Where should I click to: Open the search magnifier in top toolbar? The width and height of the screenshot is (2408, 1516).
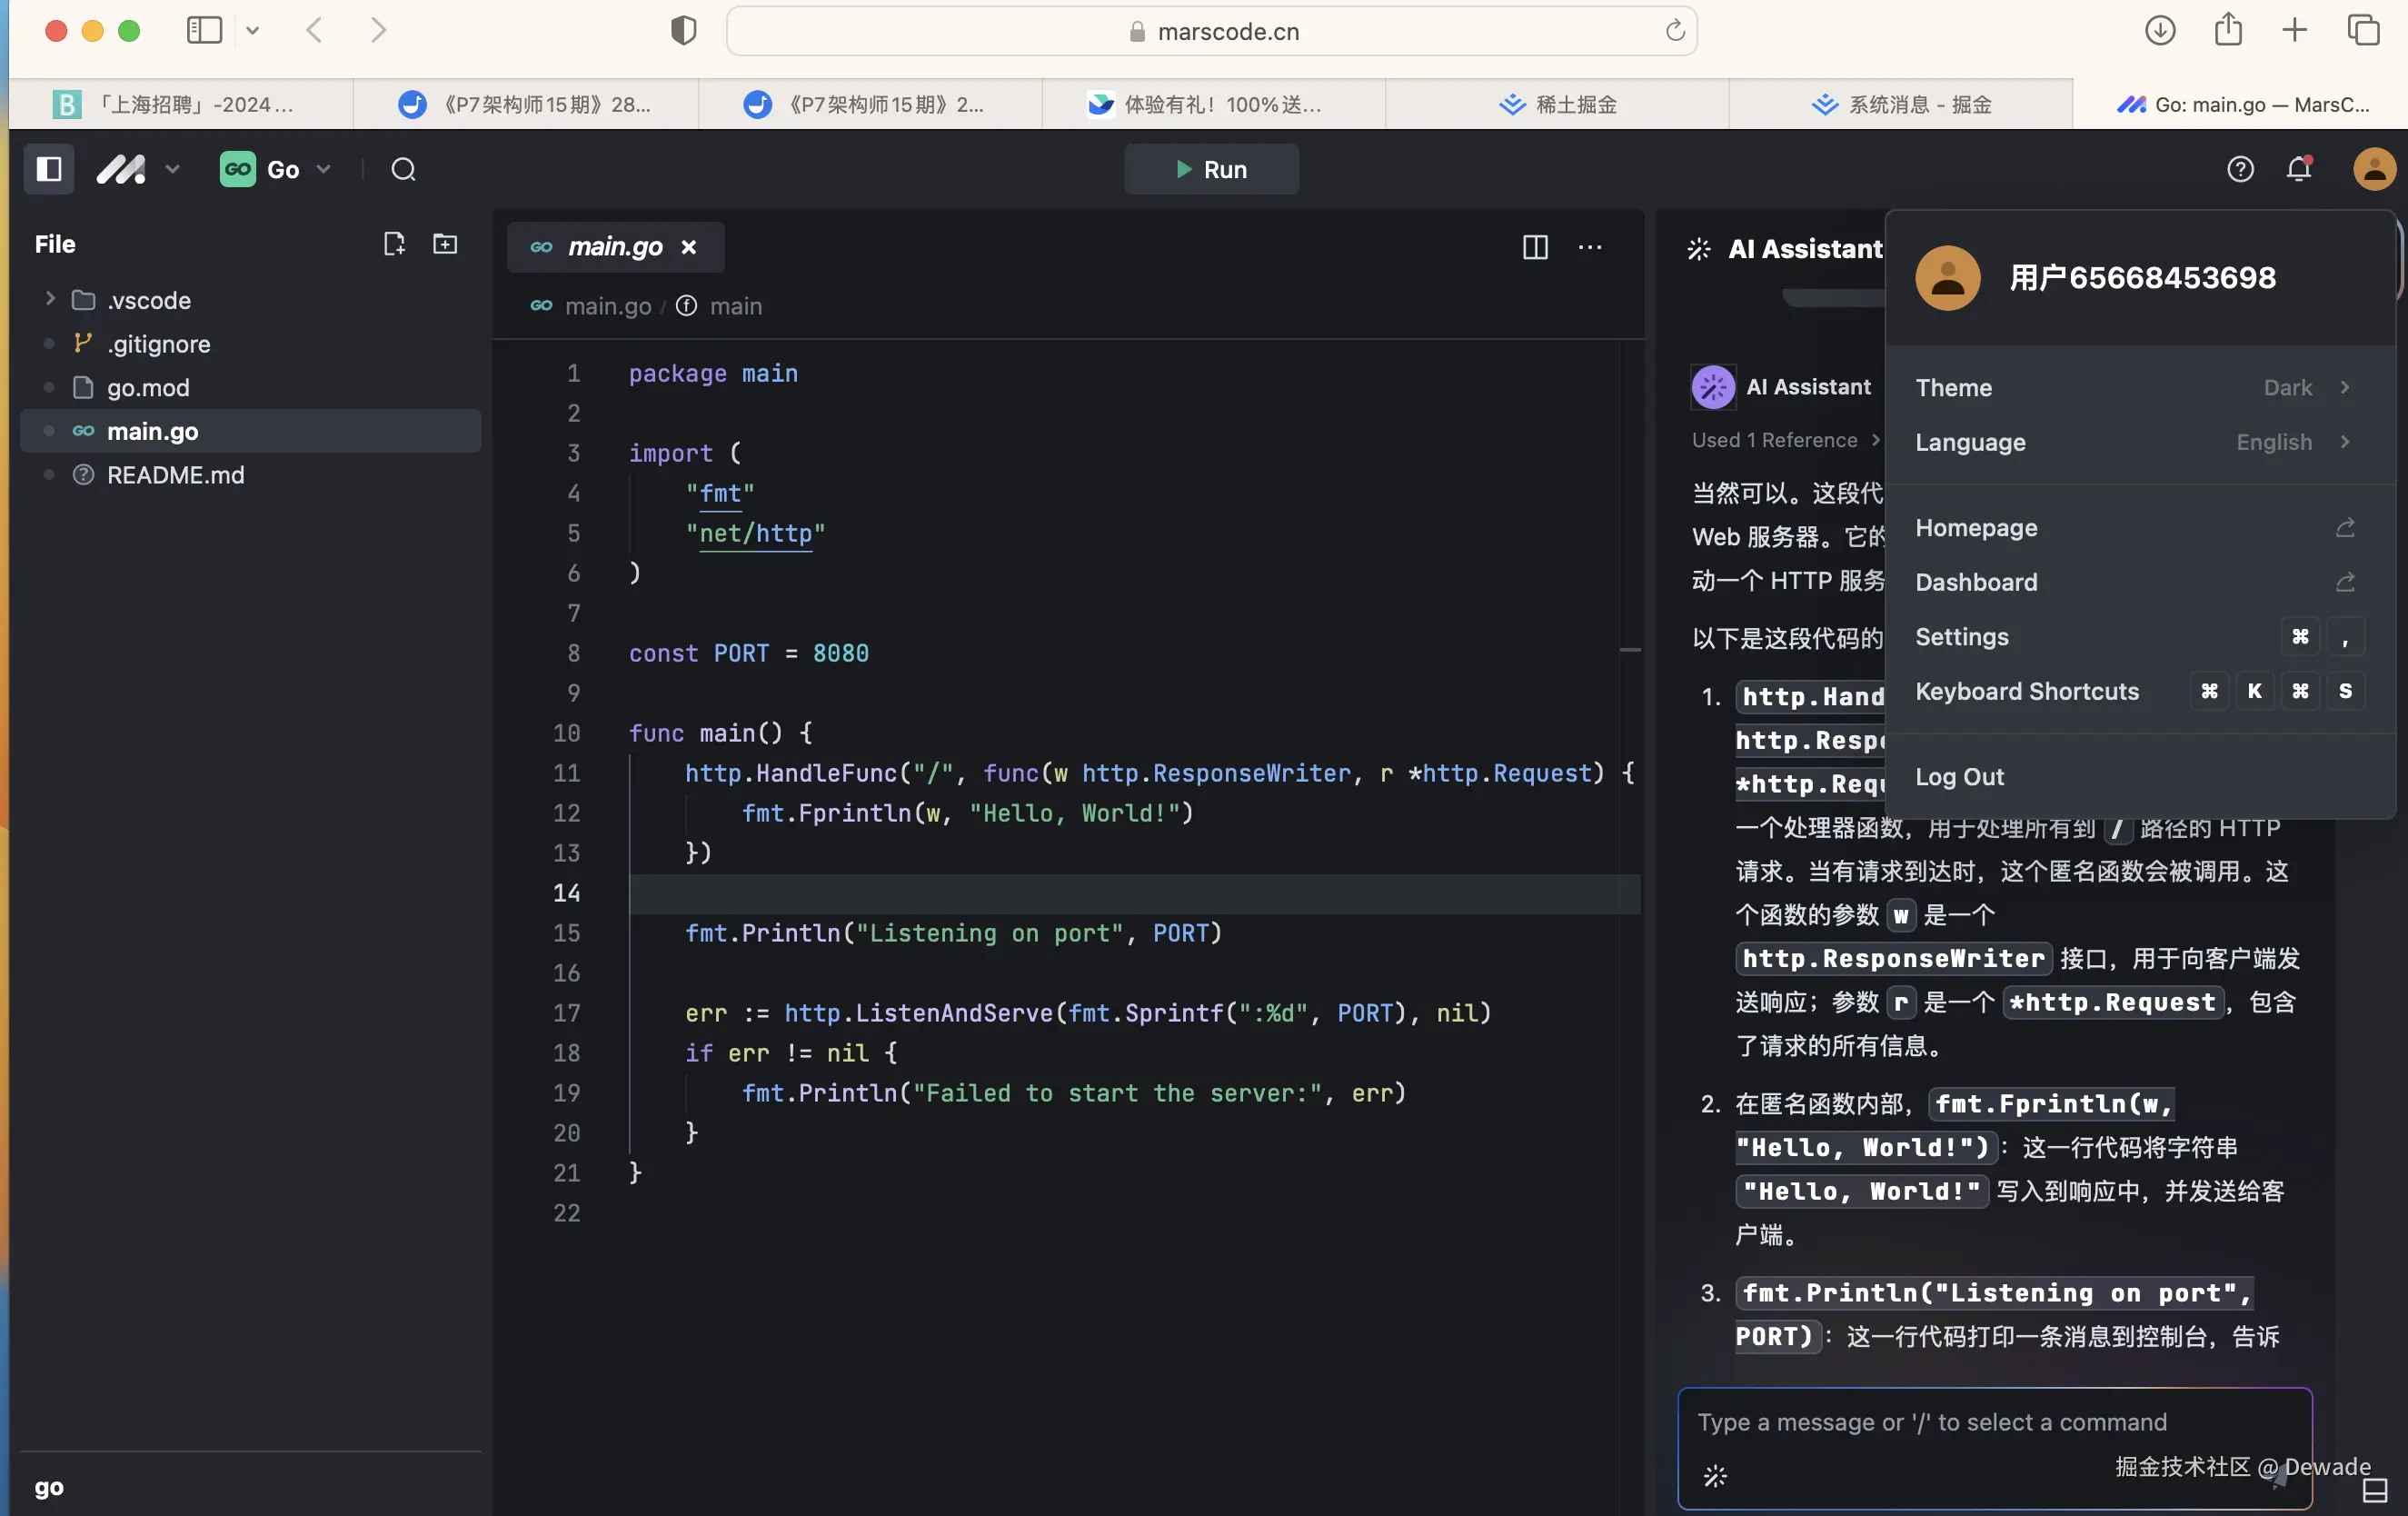click(403, 170)
